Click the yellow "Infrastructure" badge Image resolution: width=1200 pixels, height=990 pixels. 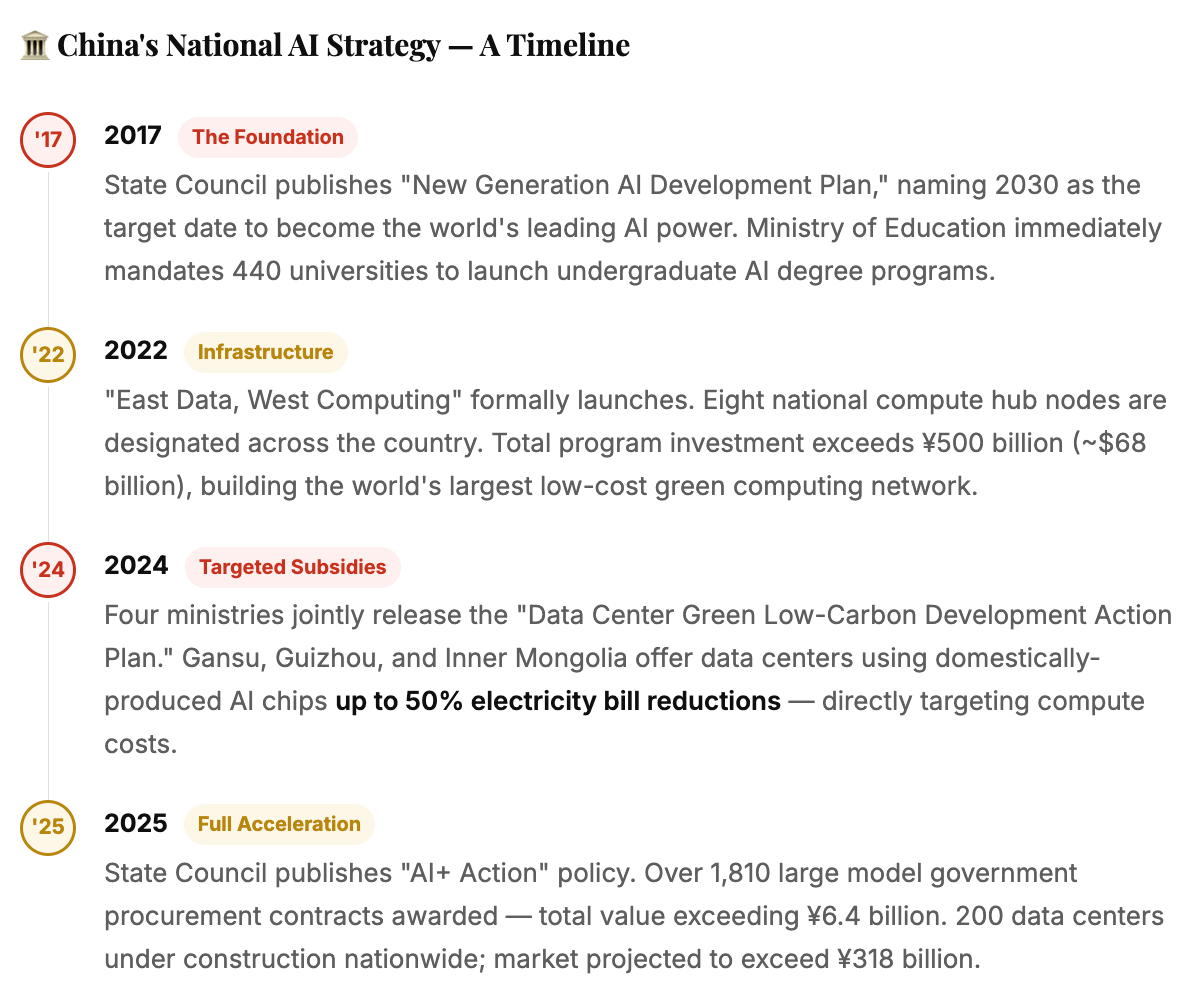pos(265,352)
